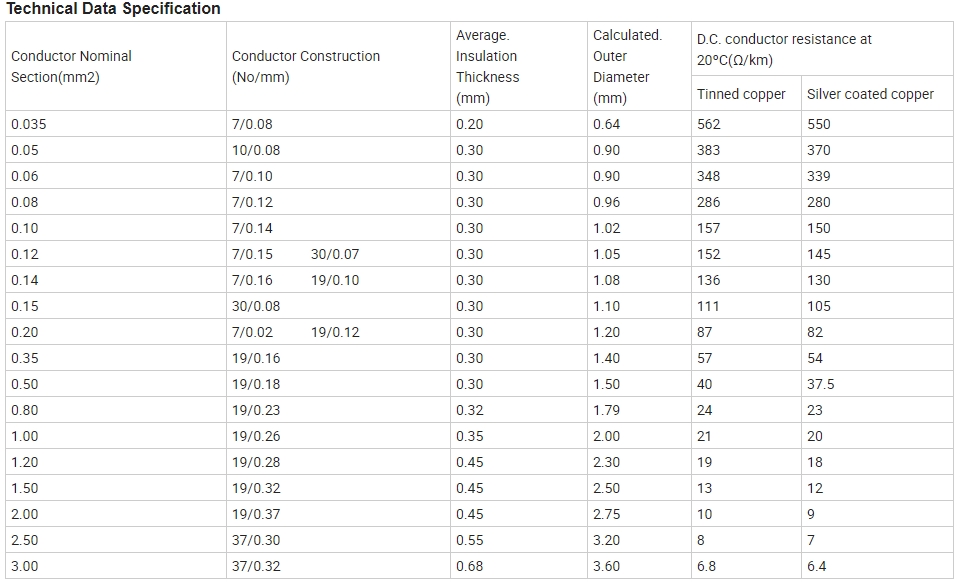Select the Conductor Construction column header
Viewport: 963px width, 585px height.
pyautogui.click(x=338, y=66)
